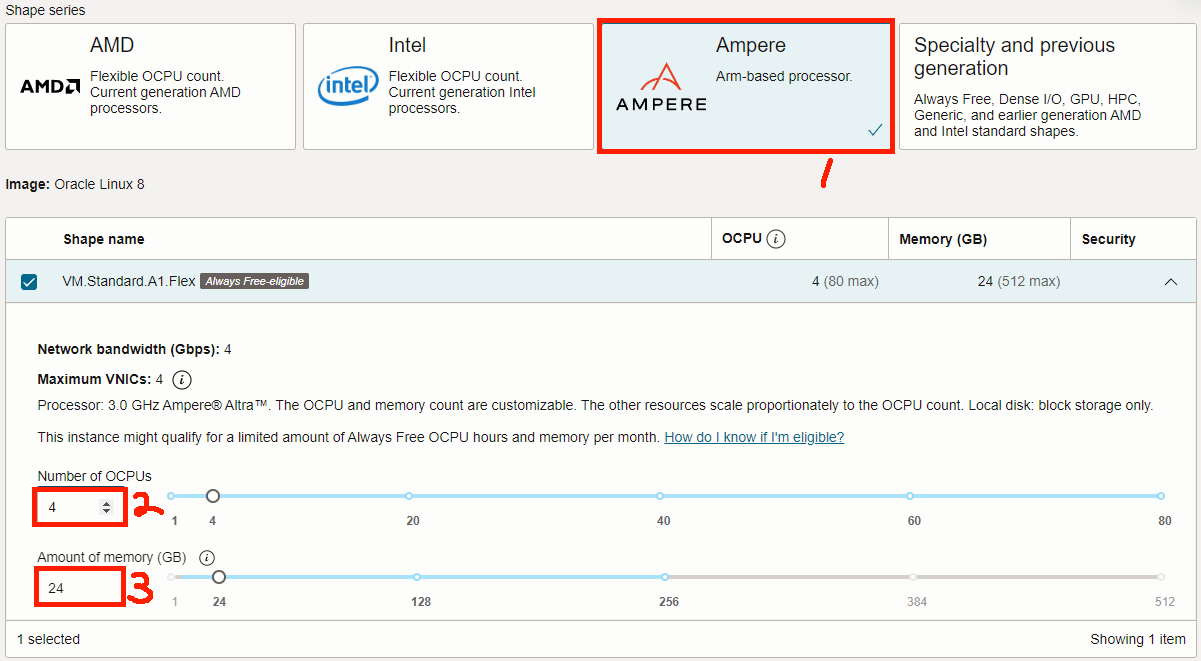Open the Amount of memory info icon
This screenshot has height=661, width=1201.
pos(207,558)
